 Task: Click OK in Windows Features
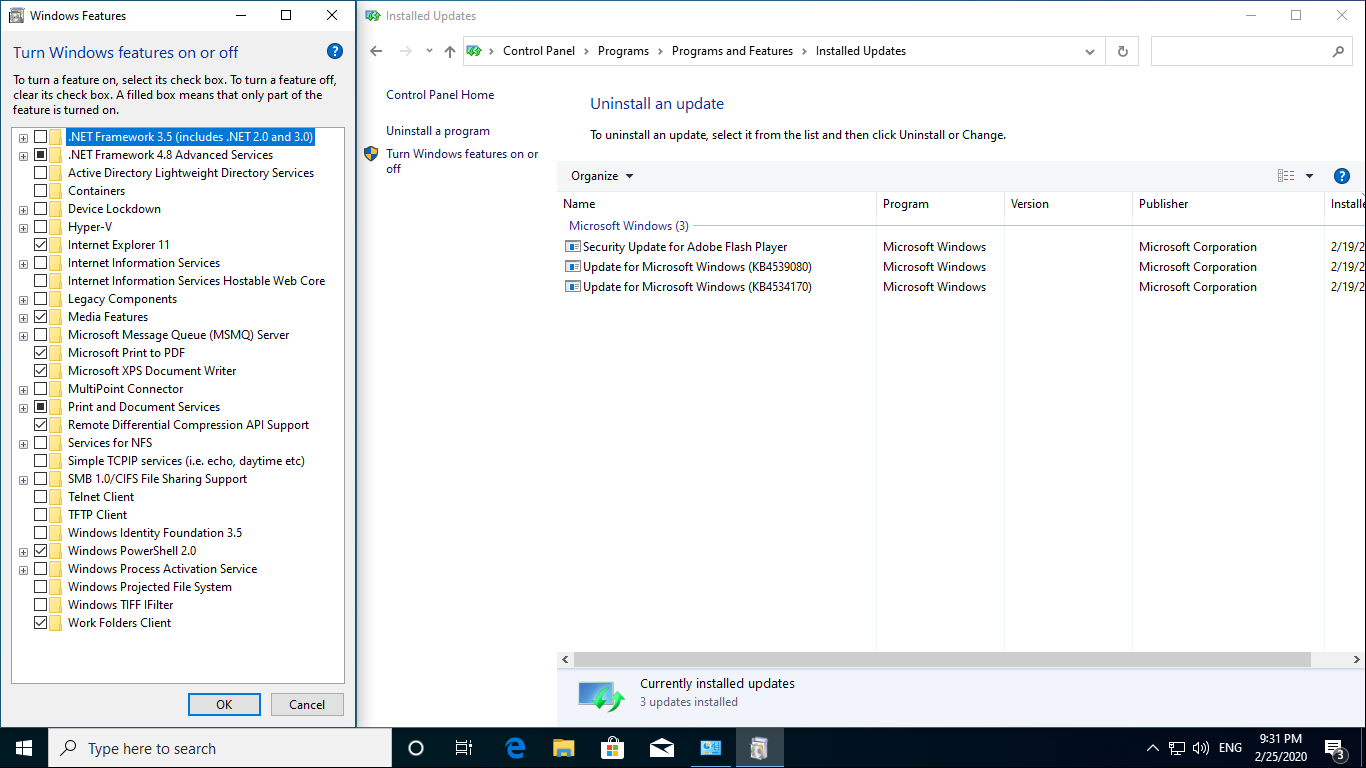(224, 704)
